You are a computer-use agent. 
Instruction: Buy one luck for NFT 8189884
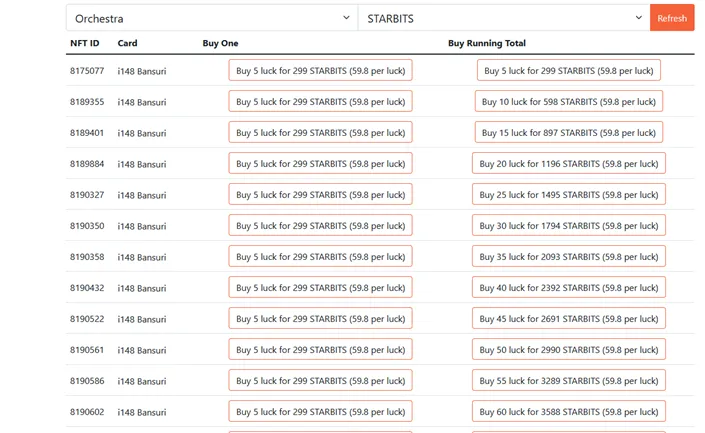click(320, 163)
